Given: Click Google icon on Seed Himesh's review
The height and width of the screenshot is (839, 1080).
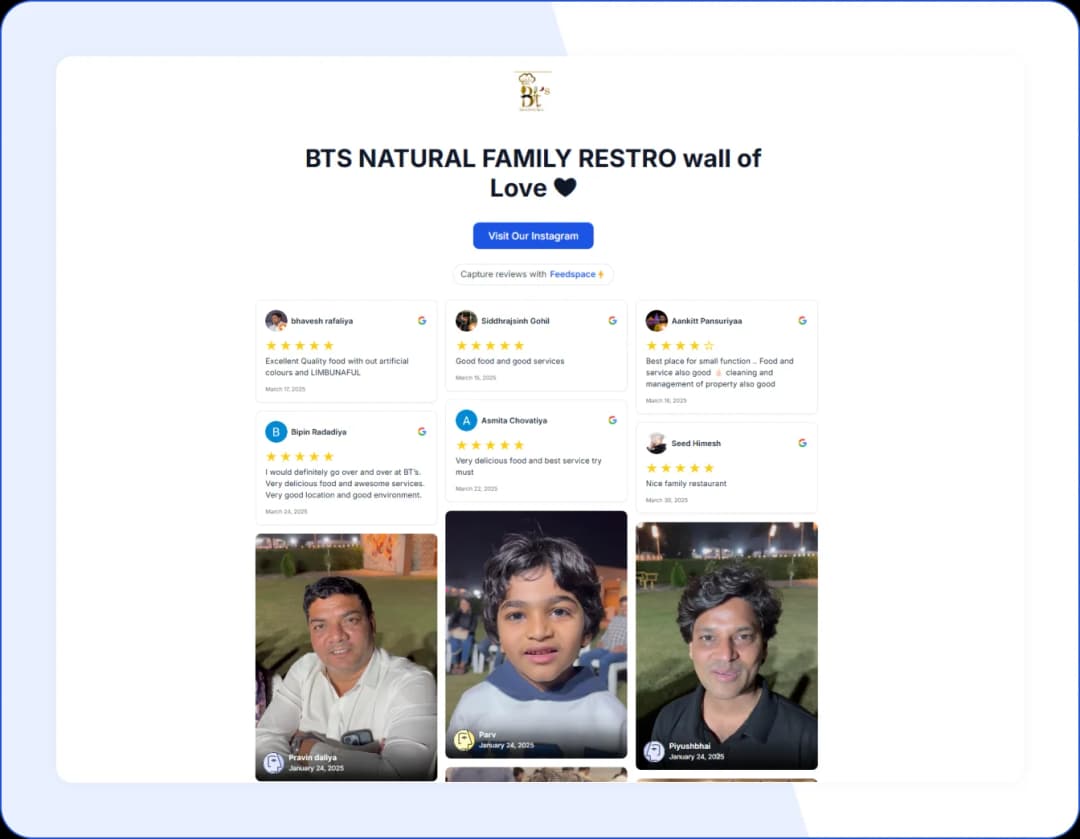Looking at the screenshot, I should click(802, 443).
